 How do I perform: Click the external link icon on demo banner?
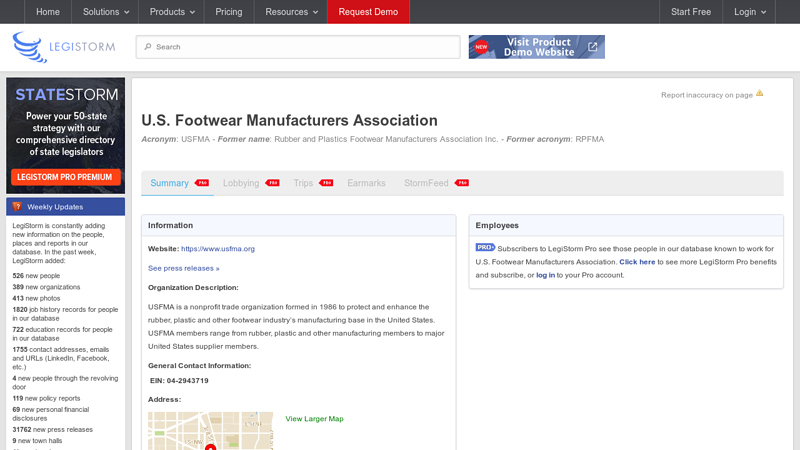[x=592, y=47]
